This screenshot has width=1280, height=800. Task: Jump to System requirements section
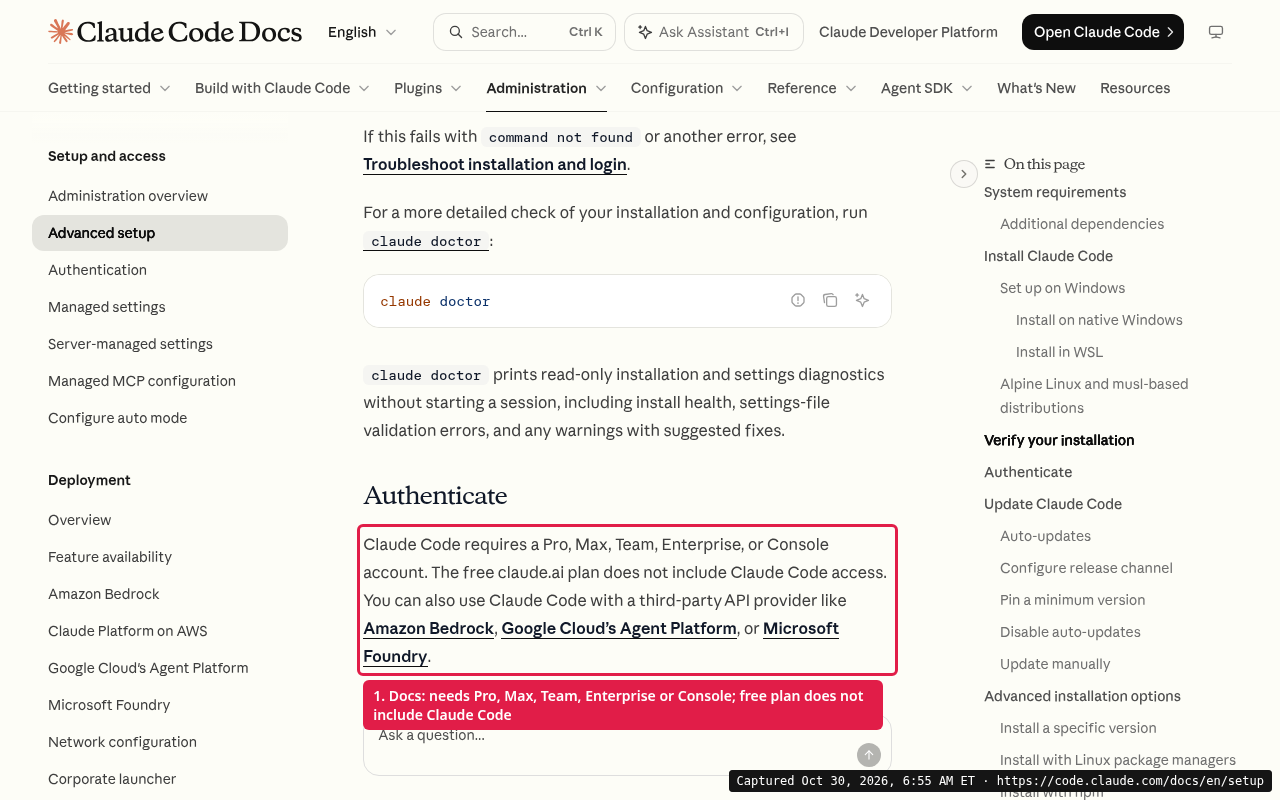point(1055,192)
